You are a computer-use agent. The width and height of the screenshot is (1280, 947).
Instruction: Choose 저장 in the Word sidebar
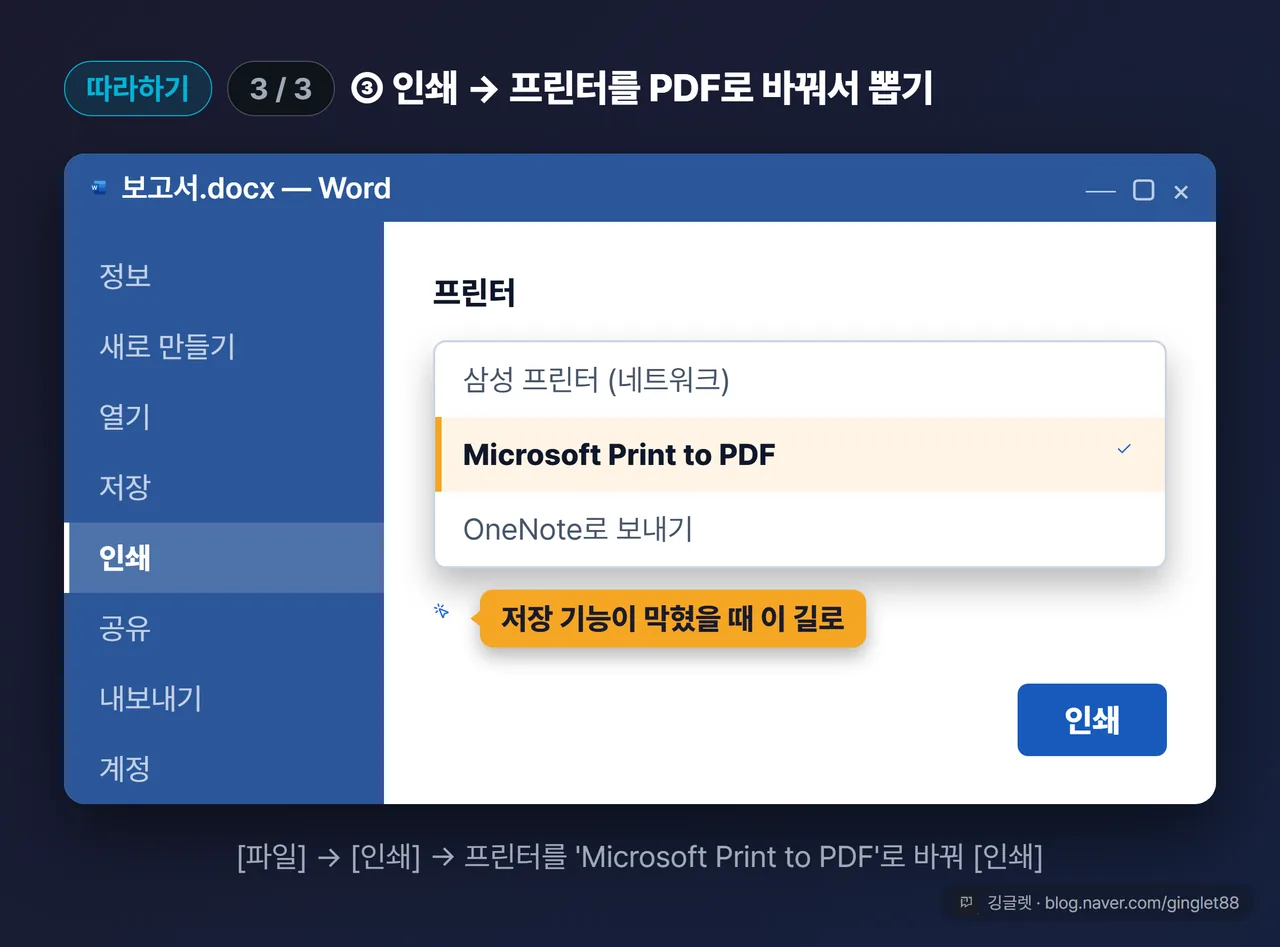224,487
